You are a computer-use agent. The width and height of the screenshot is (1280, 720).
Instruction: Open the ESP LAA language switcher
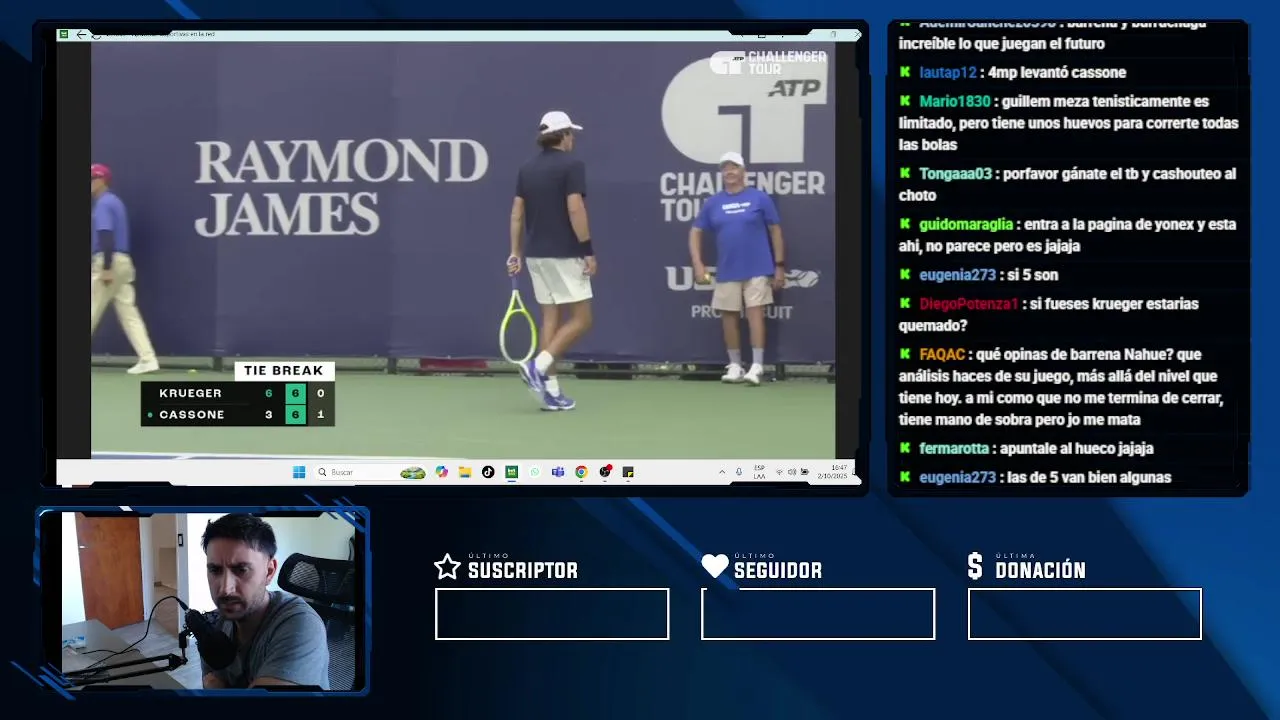pyautogui.click(x=760, y=472)
